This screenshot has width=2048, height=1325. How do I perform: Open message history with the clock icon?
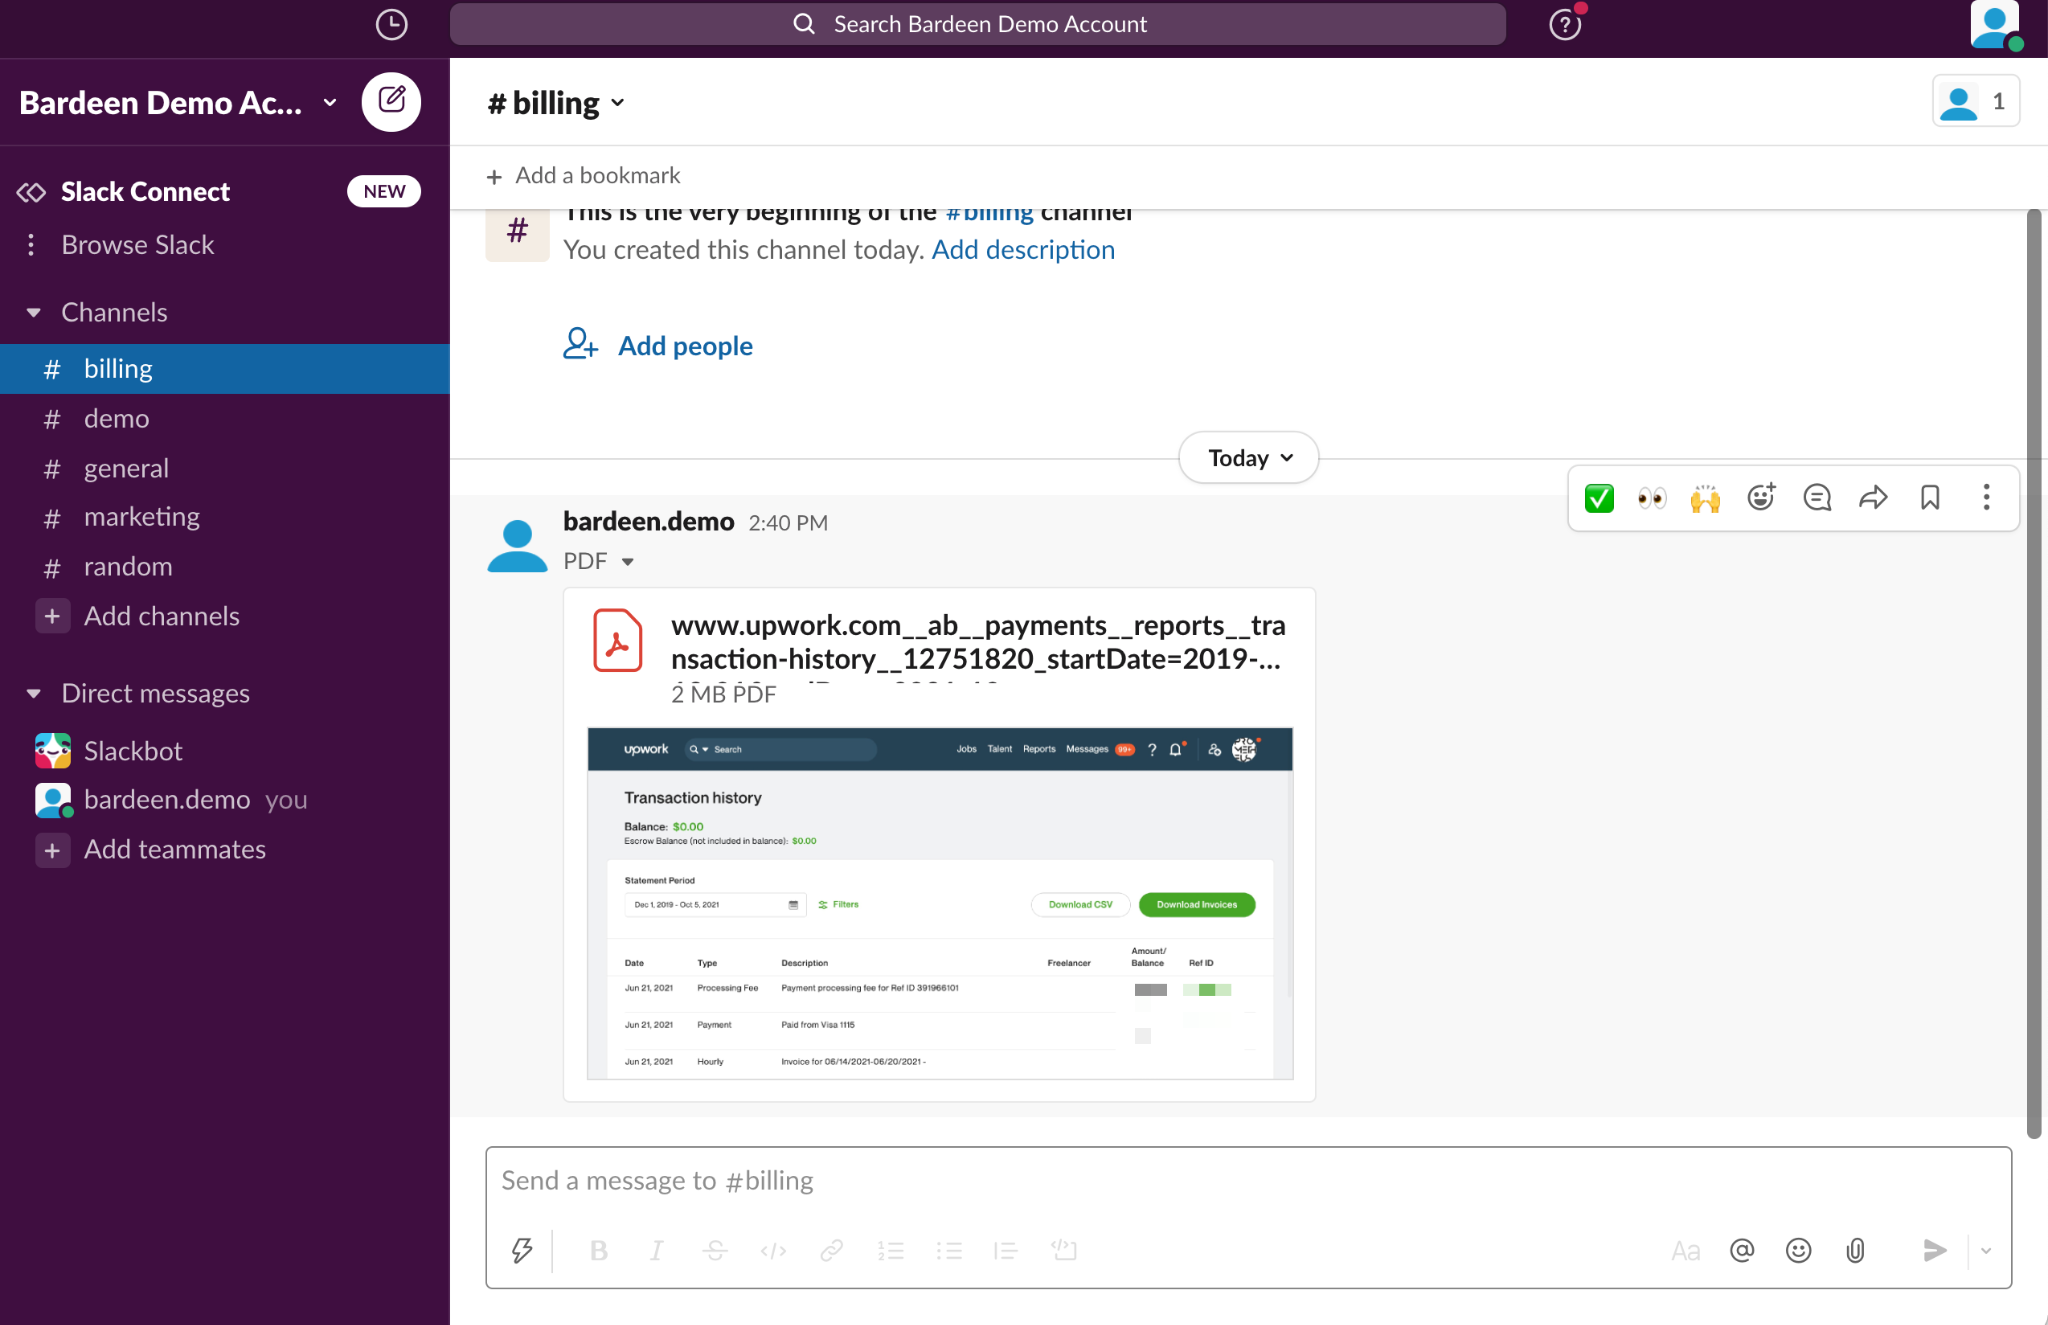click(391, 24)
